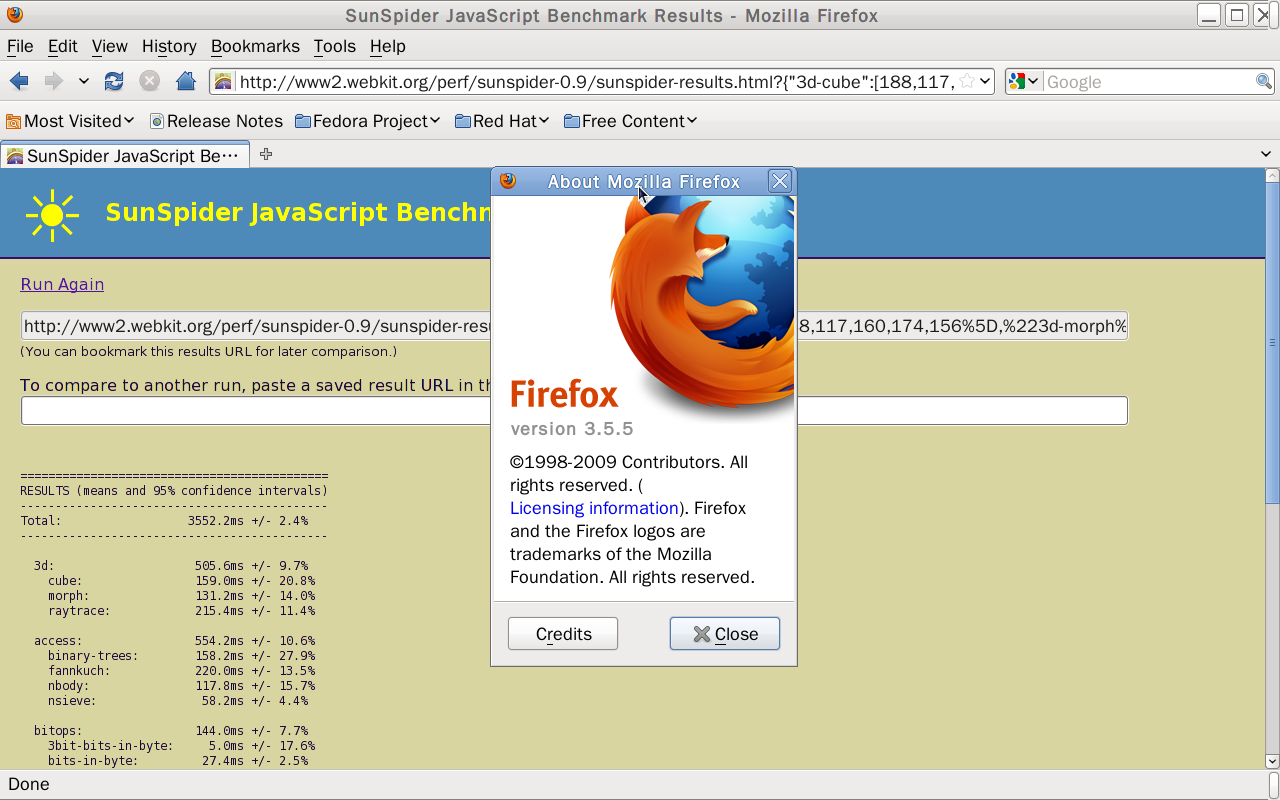Click the '3bit-bits-in-byte:' result row
This screenshot has height=800, width=1280.
coord(181,745)
